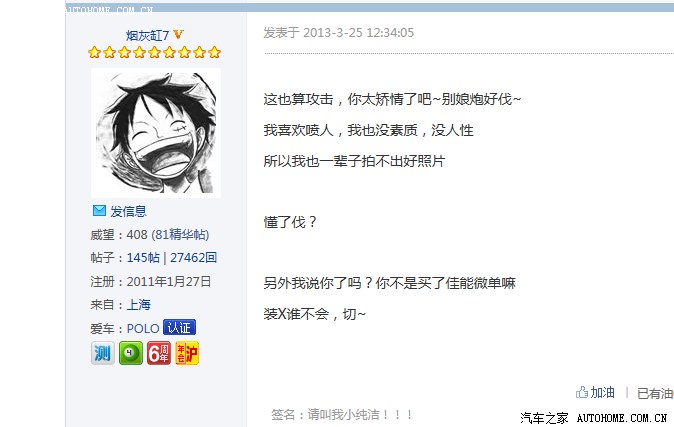The image size is (674, 427).
Task: Click the 测 badge icon
Action: pos(103,353)
